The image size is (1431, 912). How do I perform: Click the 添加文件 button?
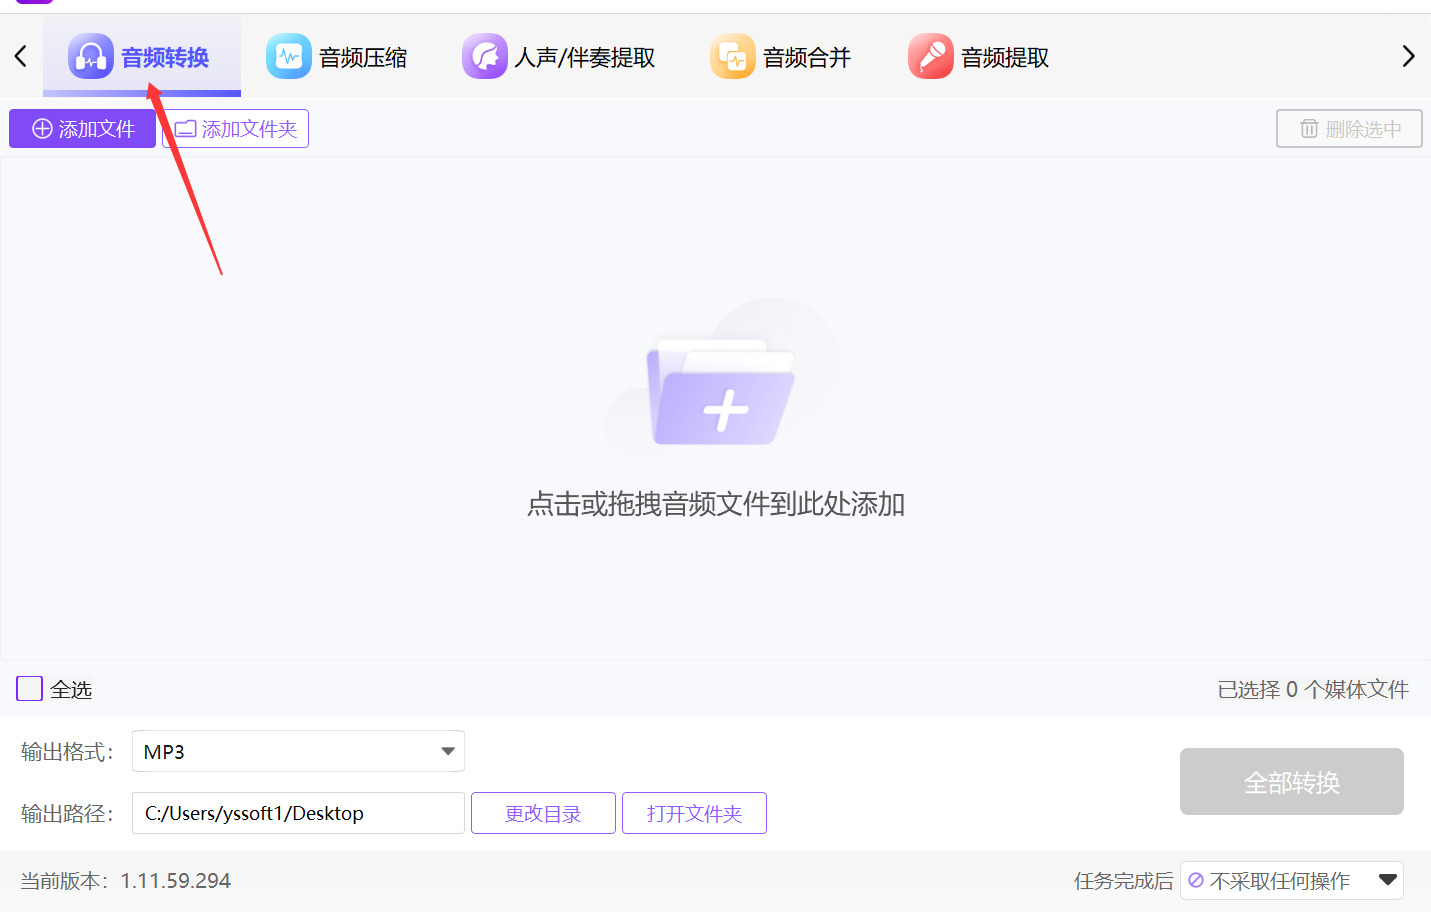[83, 129]
